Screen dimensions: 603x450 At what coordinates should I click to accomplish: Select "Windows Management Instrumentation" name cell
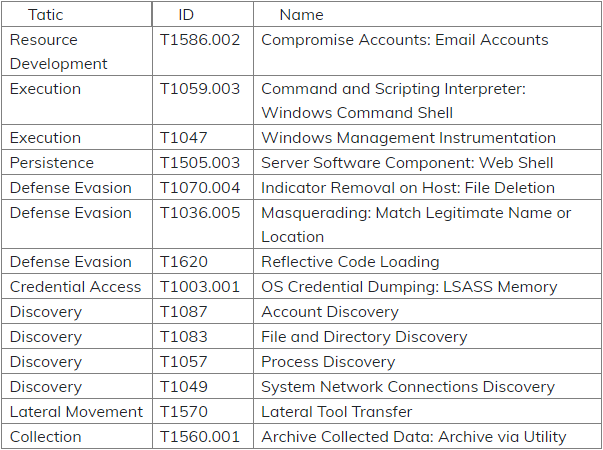pos(408,138)
